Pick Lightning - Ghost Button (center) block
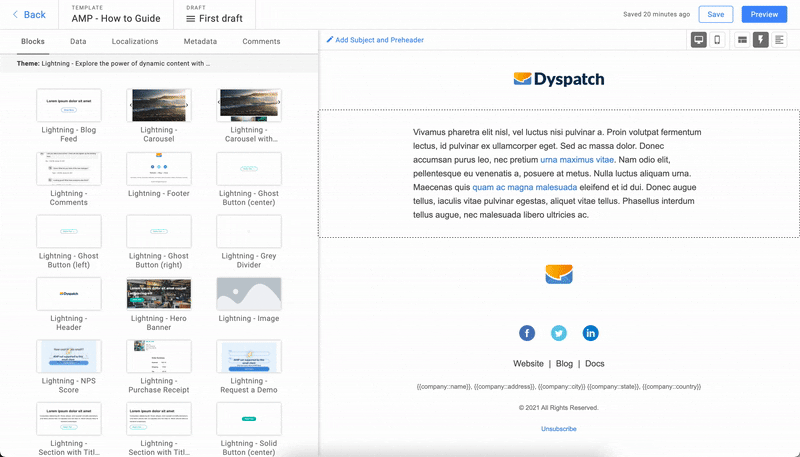 [x=249, y=179]
